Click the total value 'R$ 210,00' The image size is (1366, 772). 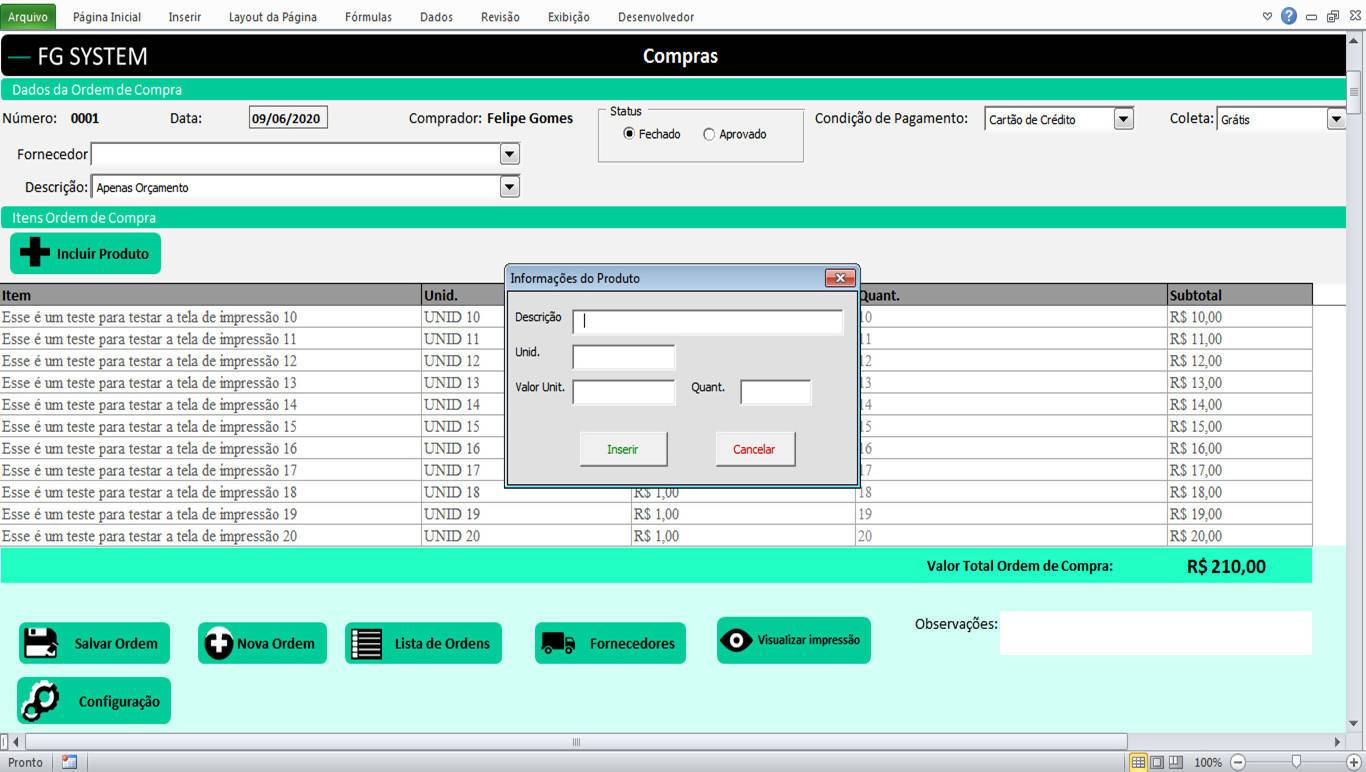1226,567
